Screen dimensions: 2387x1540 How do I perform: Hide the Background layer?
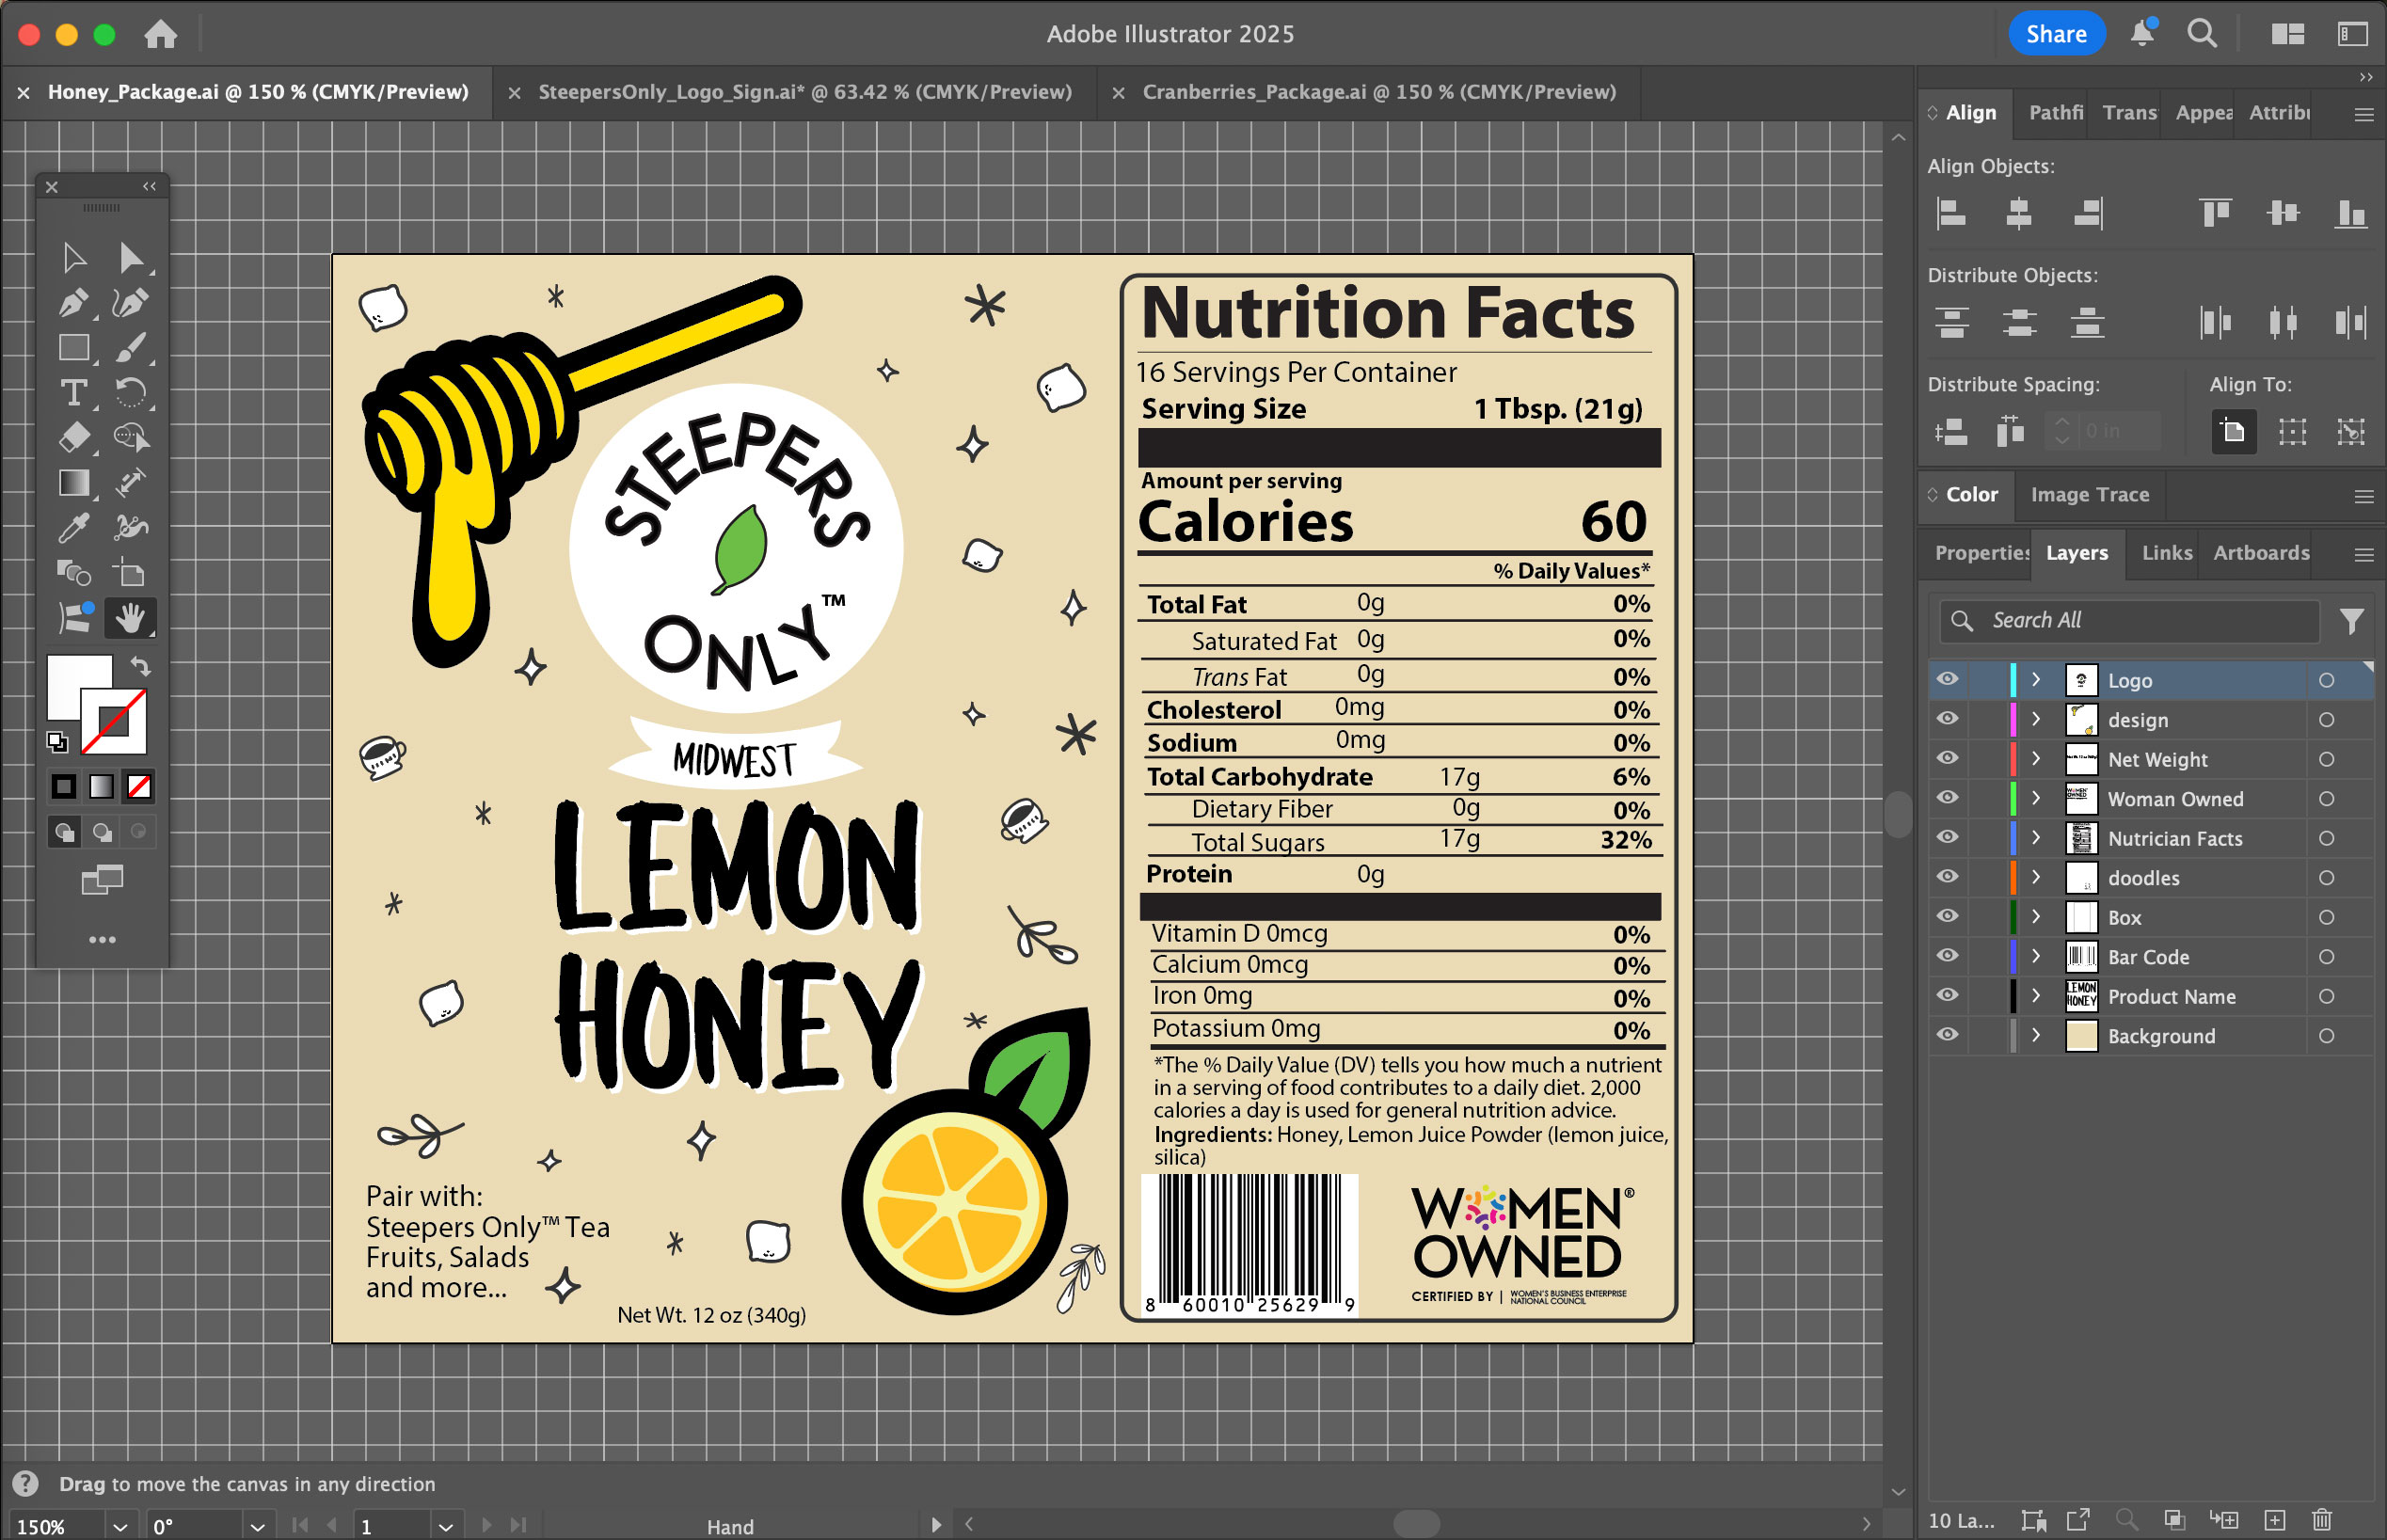[1946, 1035]
